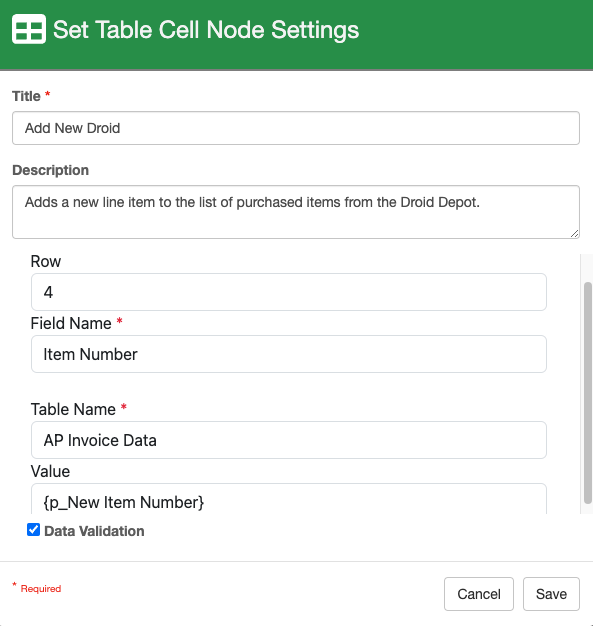Save the node settings
The width and height of the screenshot is (593, 626).
(x=551, y=594)
